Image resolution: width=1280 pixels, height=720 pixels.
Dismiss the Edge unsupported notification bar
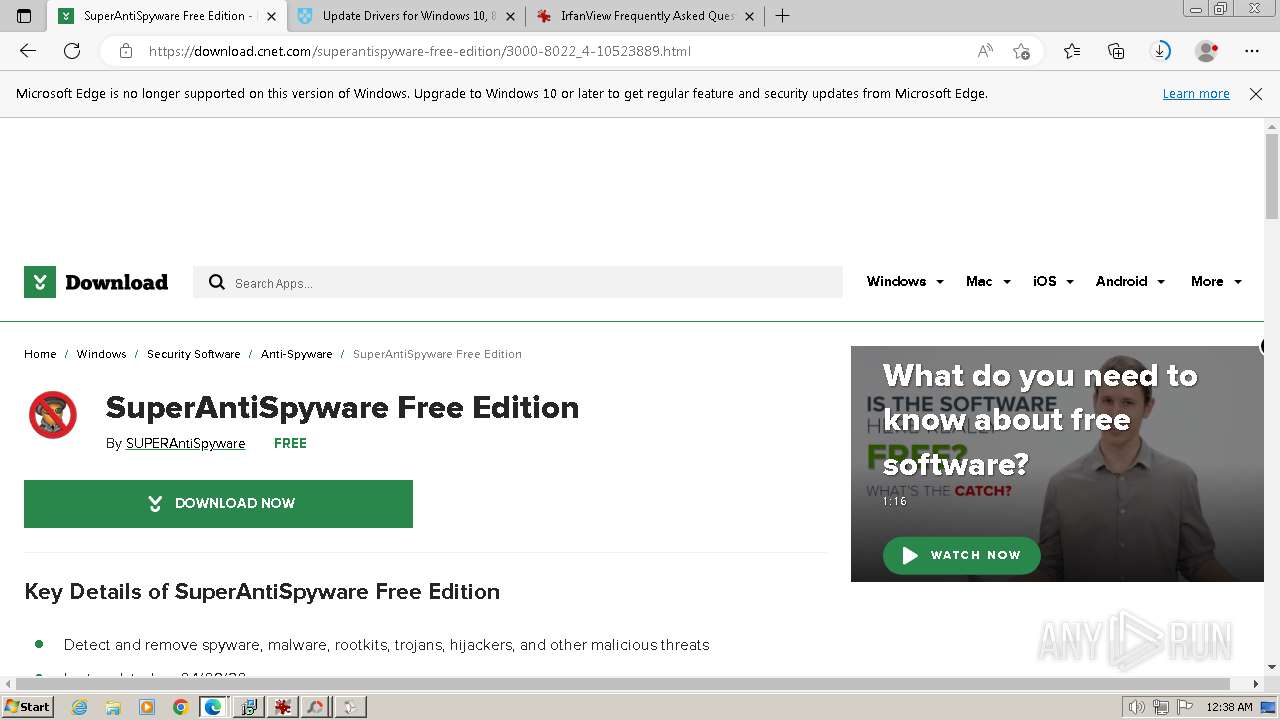pyautogui.click(x=1256, y=93)
